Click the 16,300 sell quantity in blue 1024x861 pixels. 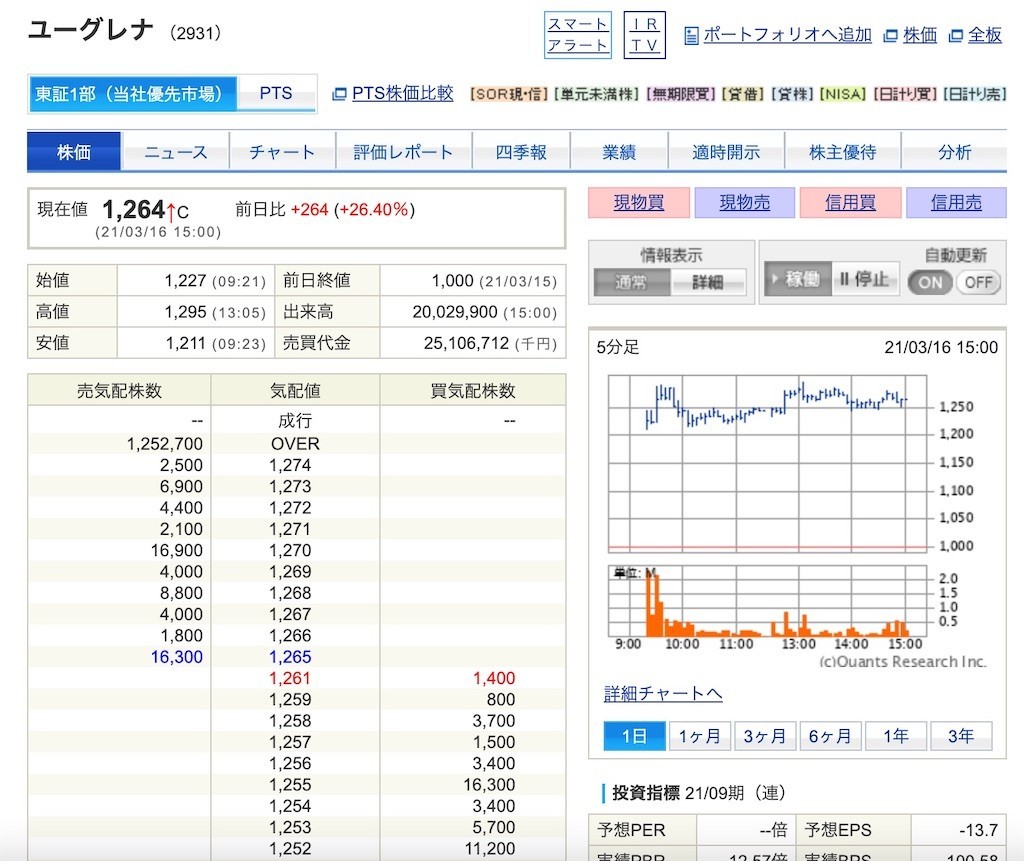[177, 657]
